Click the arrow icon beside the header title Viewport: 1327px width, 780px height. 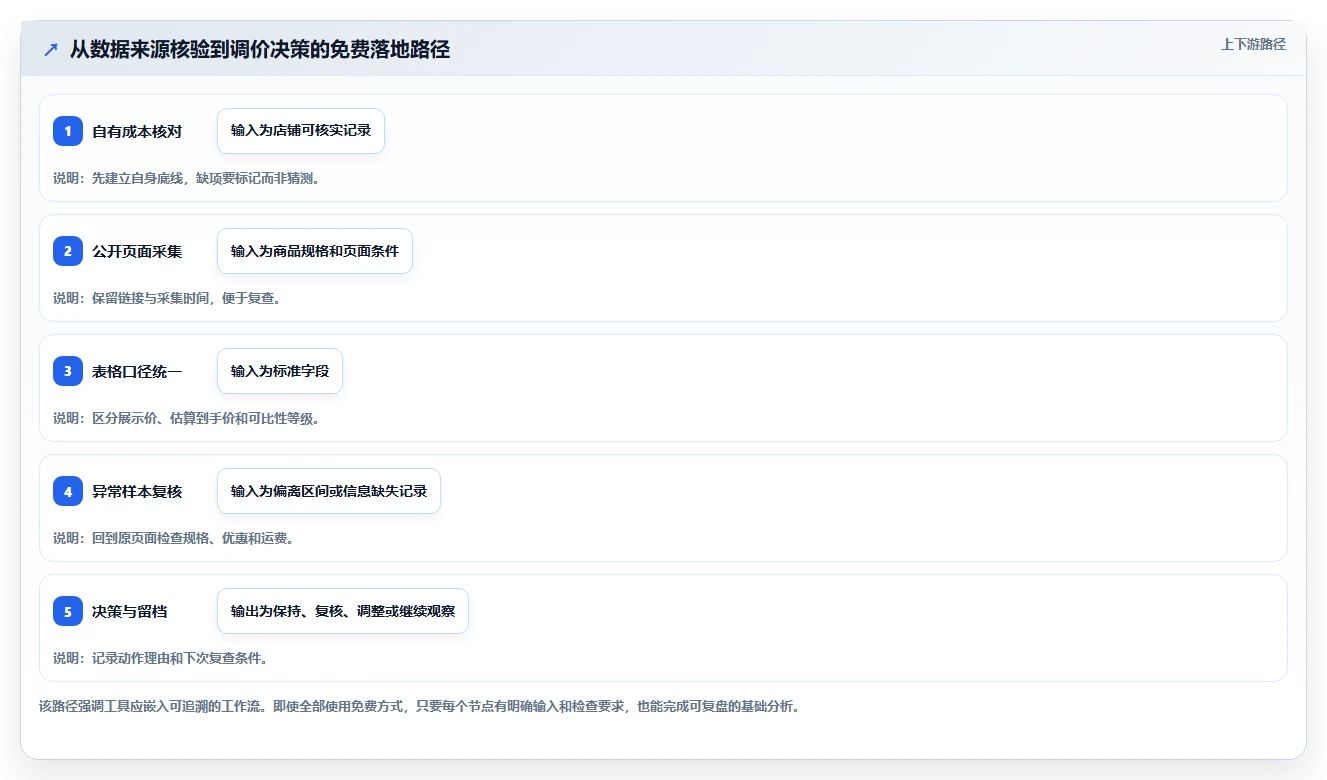51,50
